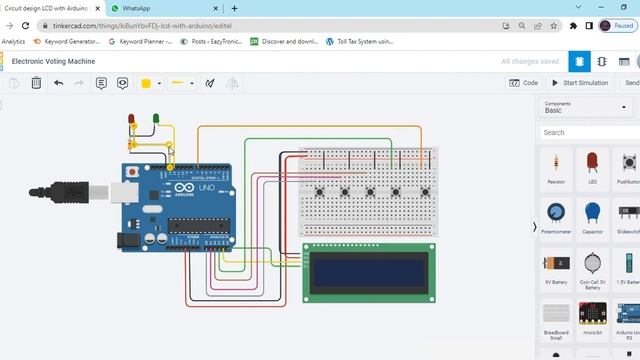This screenshot has height=360, width=640.
Task: Redo the last action
Action: [x=79, y=83]
